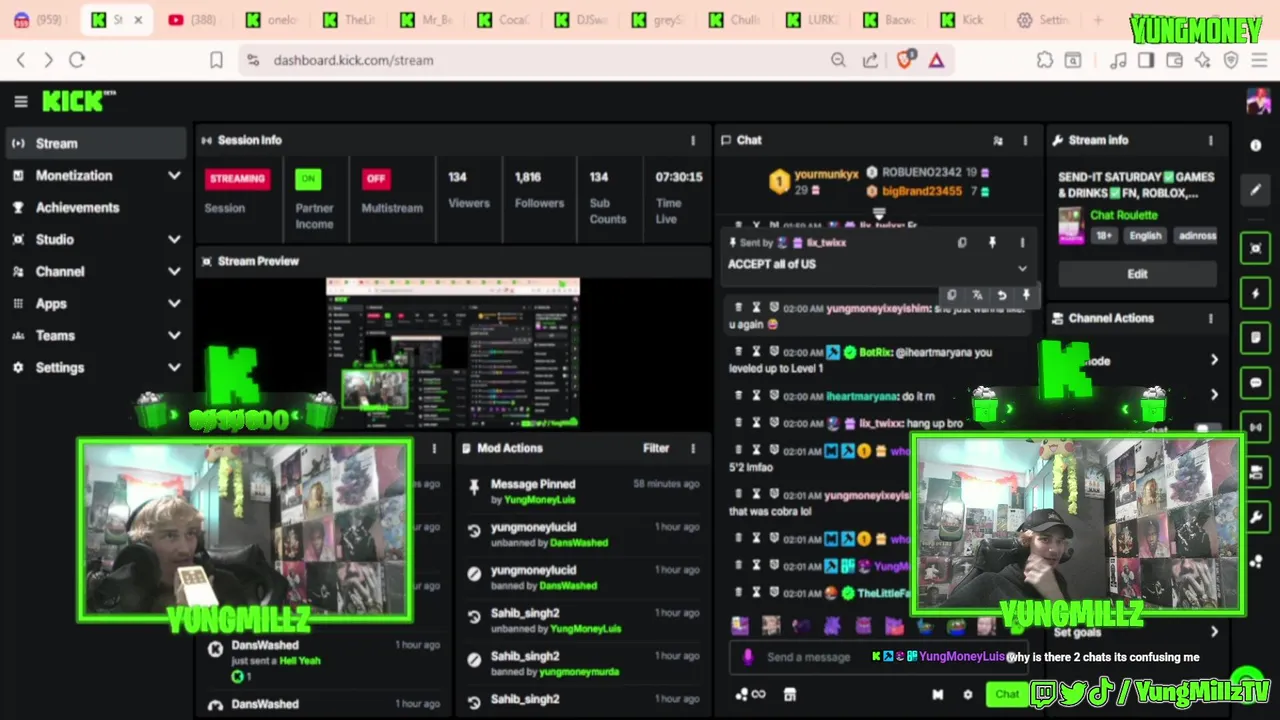This screenshot has width=1280, height=720.
Task: Delete yungmoneyixeyishim's chat message with trash icon
Action: coord(739,308)
